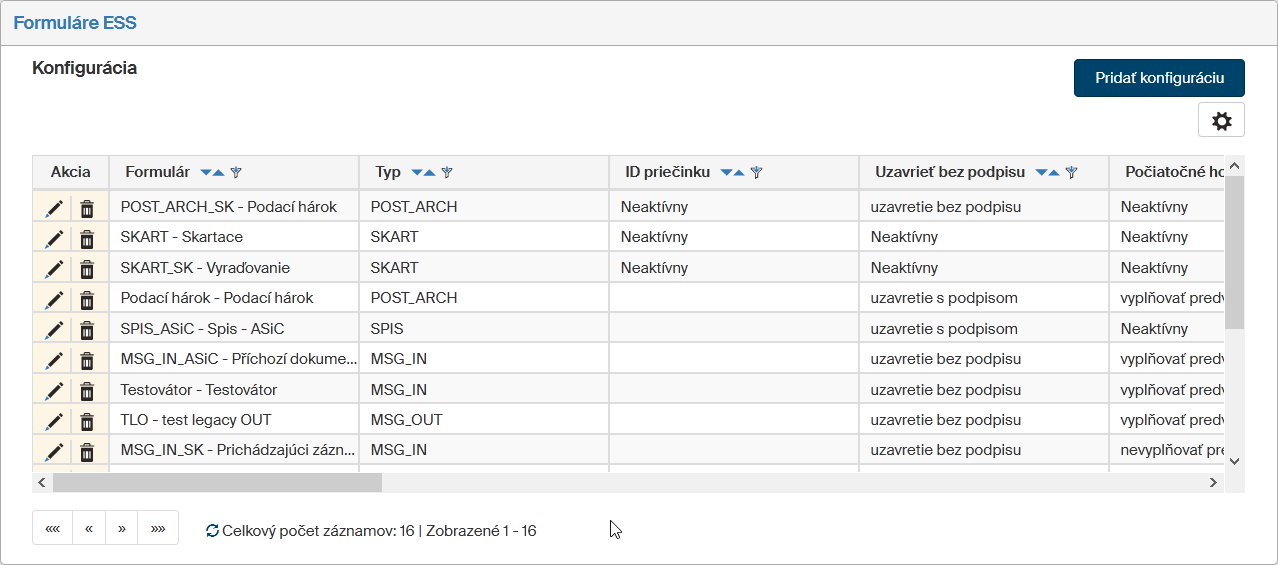Delete the TLO - test legacy OUT row
1278x565 pixels.
click(87, 420)
